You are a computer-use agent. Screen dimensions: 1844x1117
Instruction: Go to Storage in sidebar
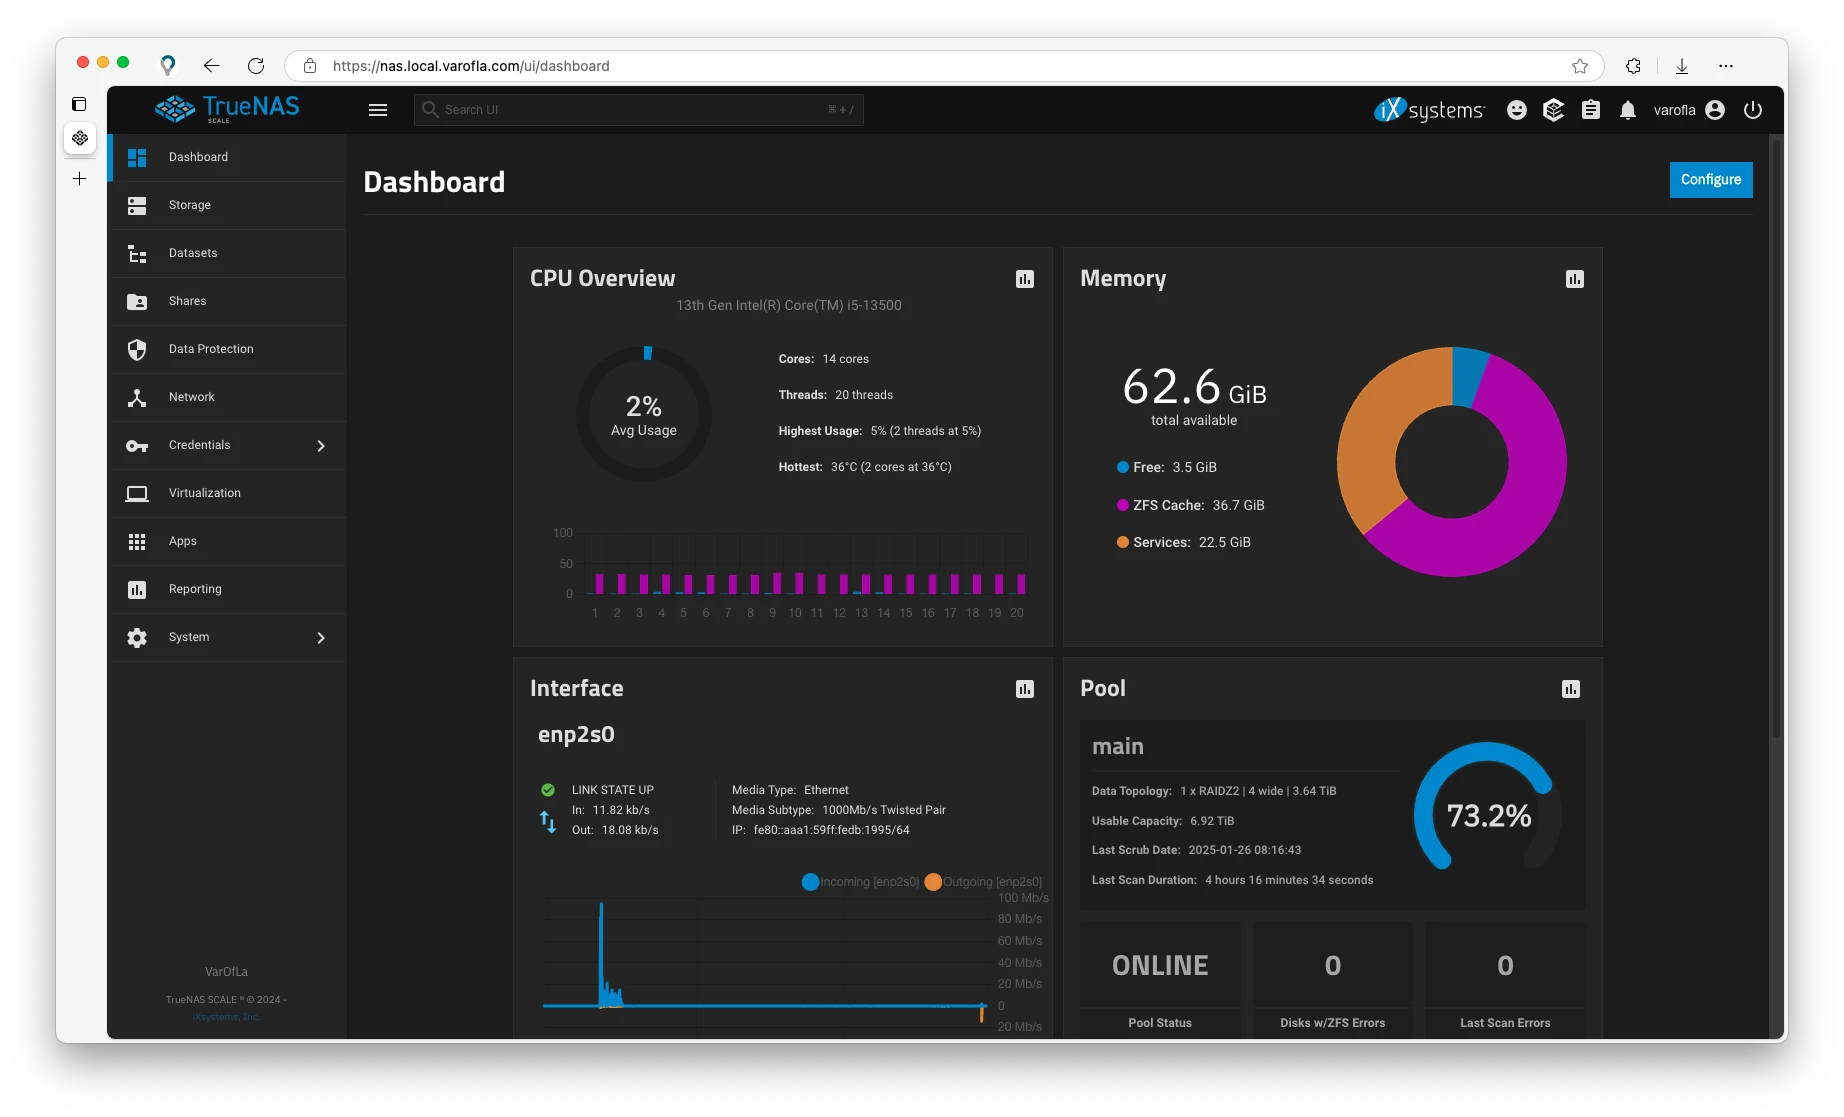(190, 205)
